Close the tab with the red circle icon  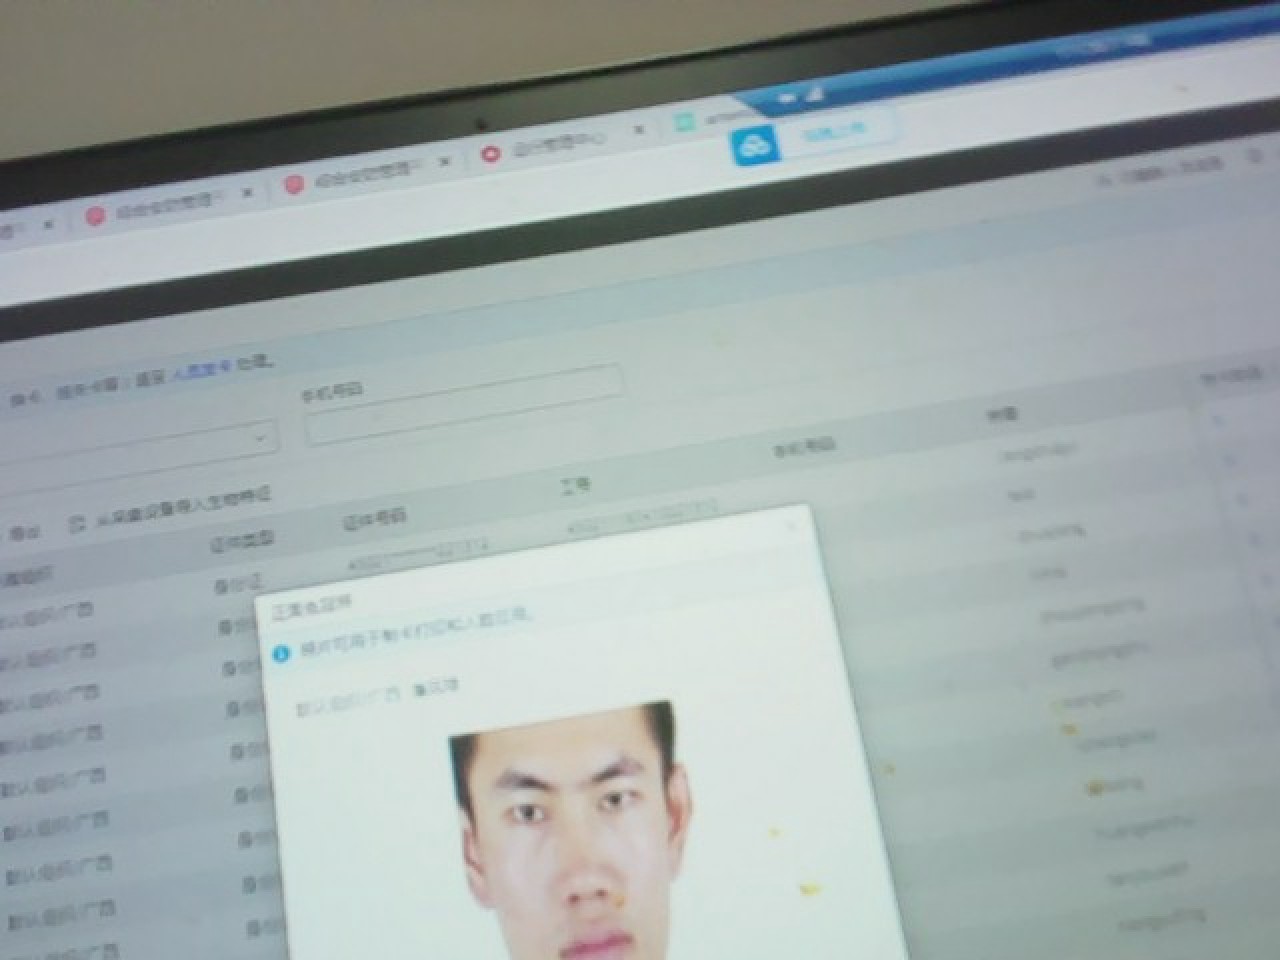pos(639,130)
